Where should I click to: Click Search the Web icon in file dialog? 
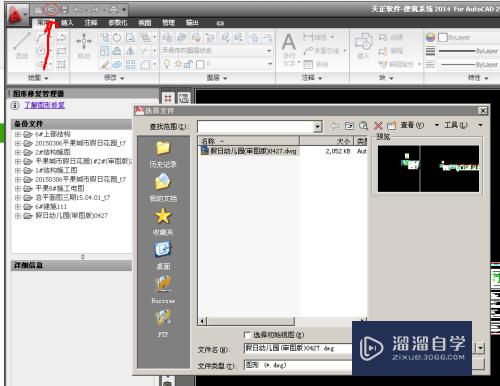[x=363, y=126]
